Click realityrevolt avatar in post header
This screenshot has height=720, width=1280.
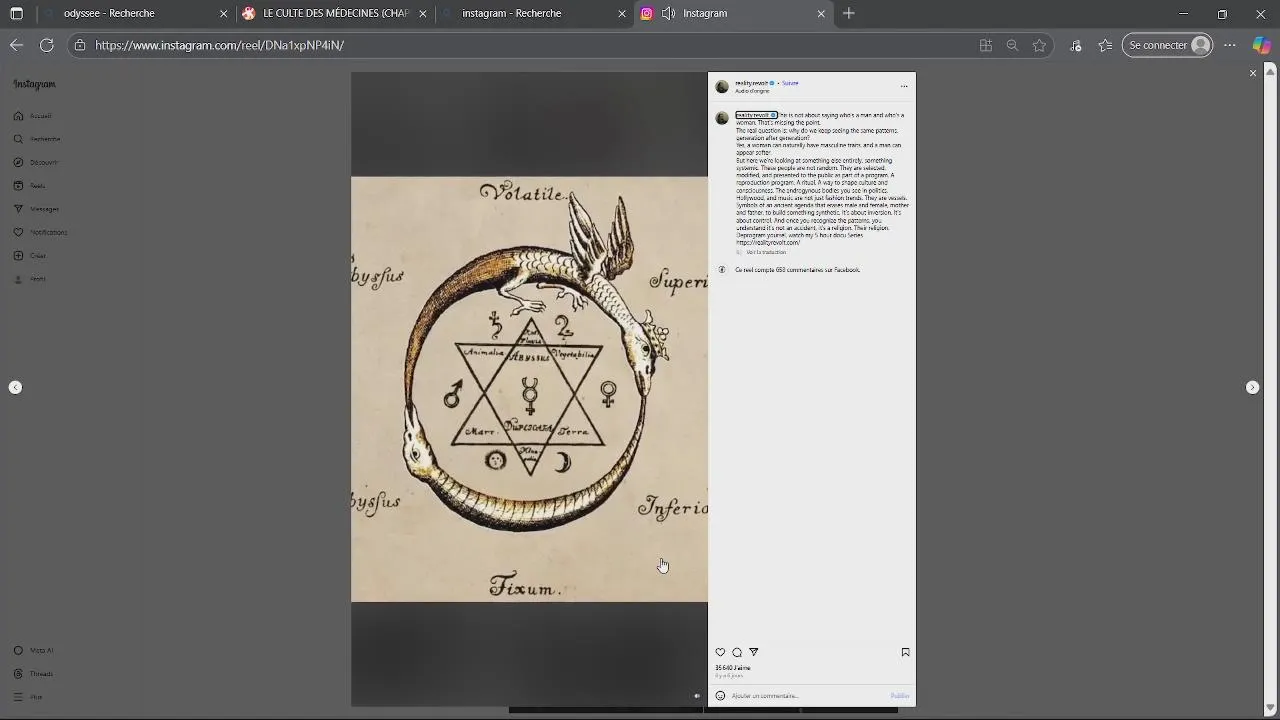click(722, 87)
